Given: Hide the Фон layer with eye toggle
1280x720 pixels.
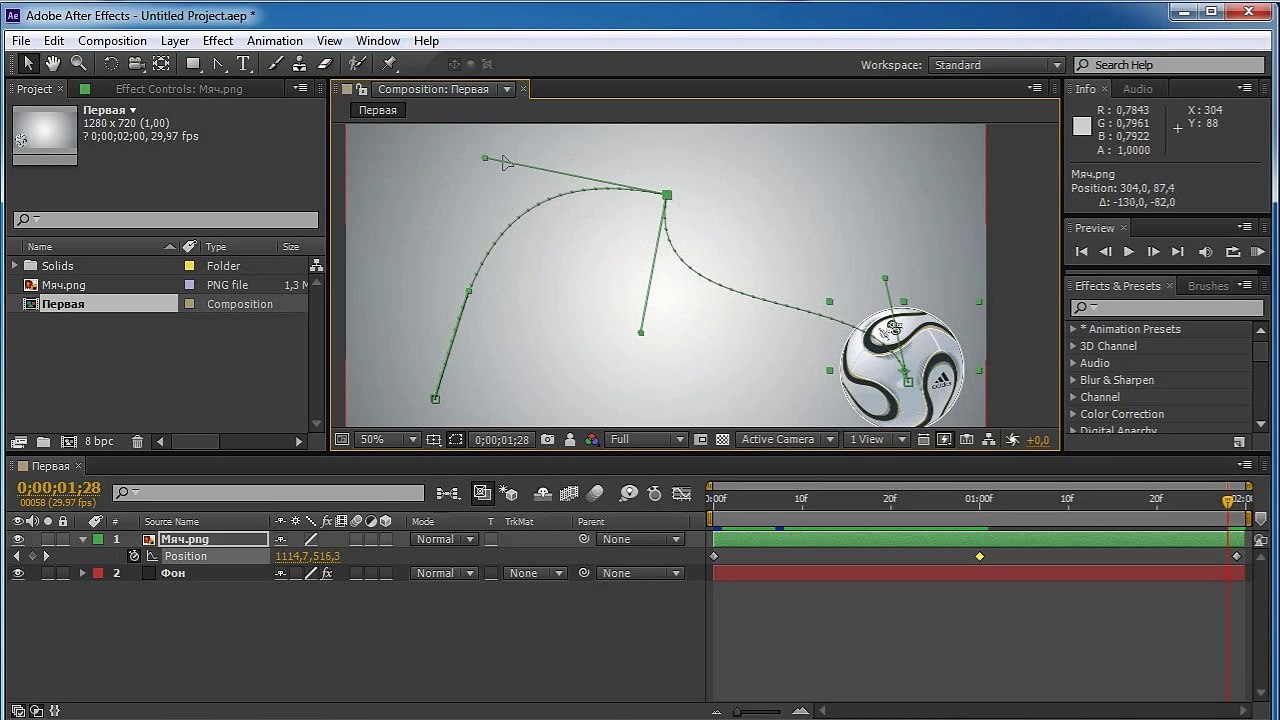Looking at the screenshot, I should pyautogui.click(x=18, y=573).
